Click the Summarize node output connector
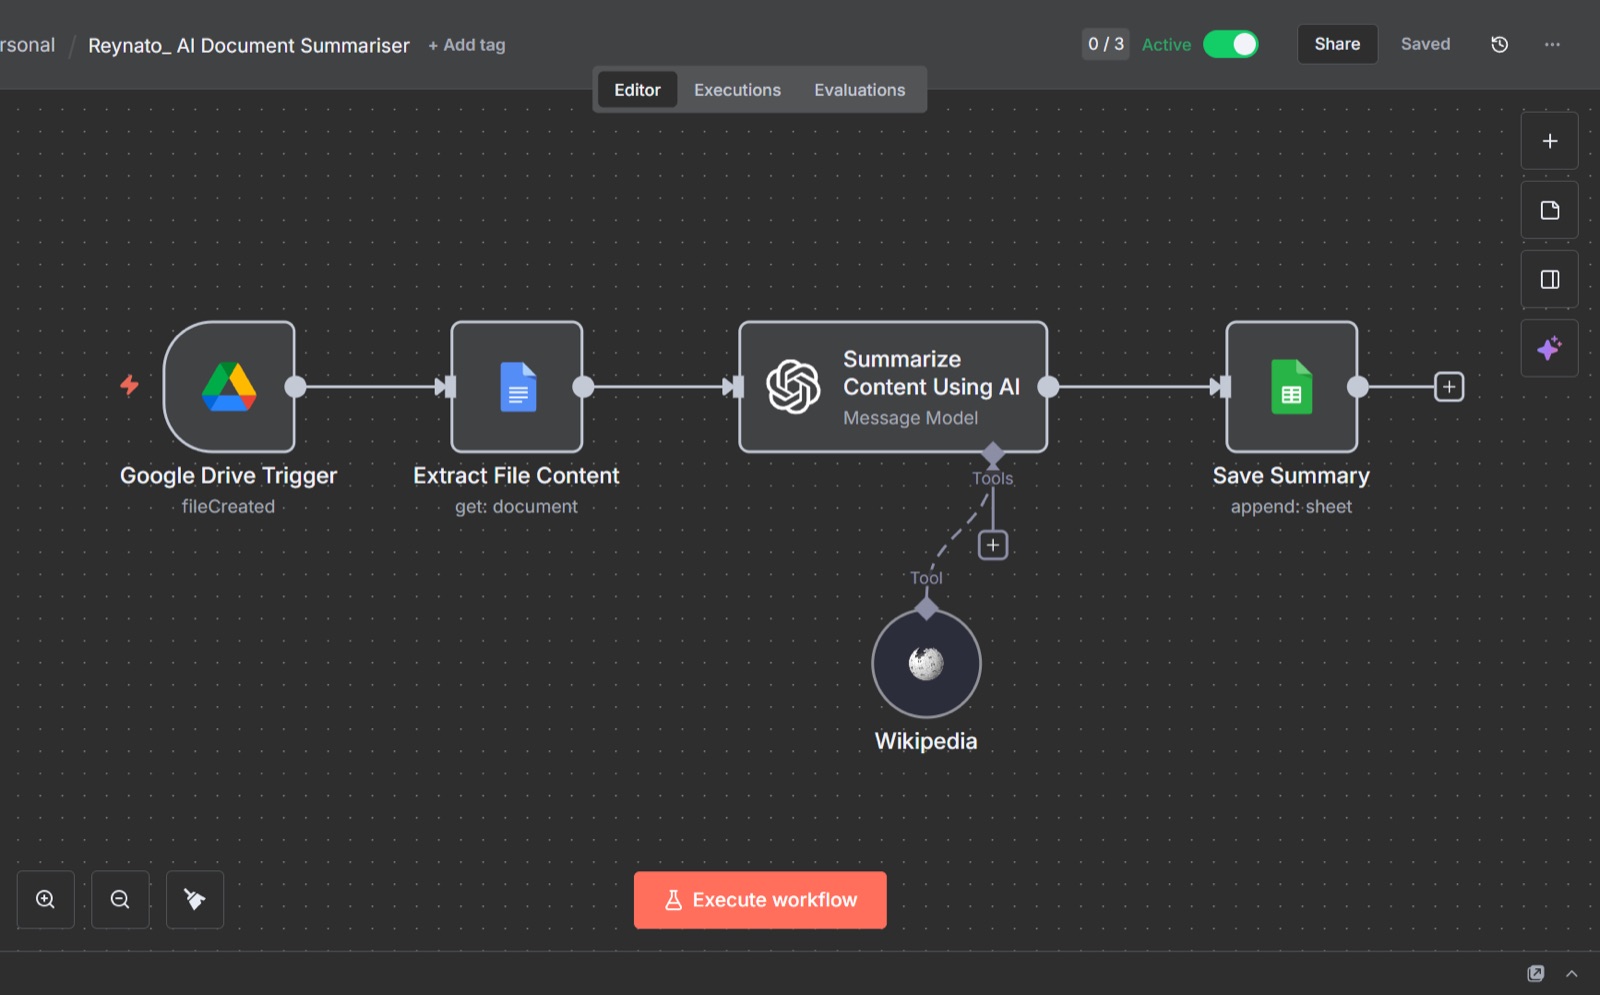The image size is (1600, 995). pyautogui.click(x=1048, y=387)
